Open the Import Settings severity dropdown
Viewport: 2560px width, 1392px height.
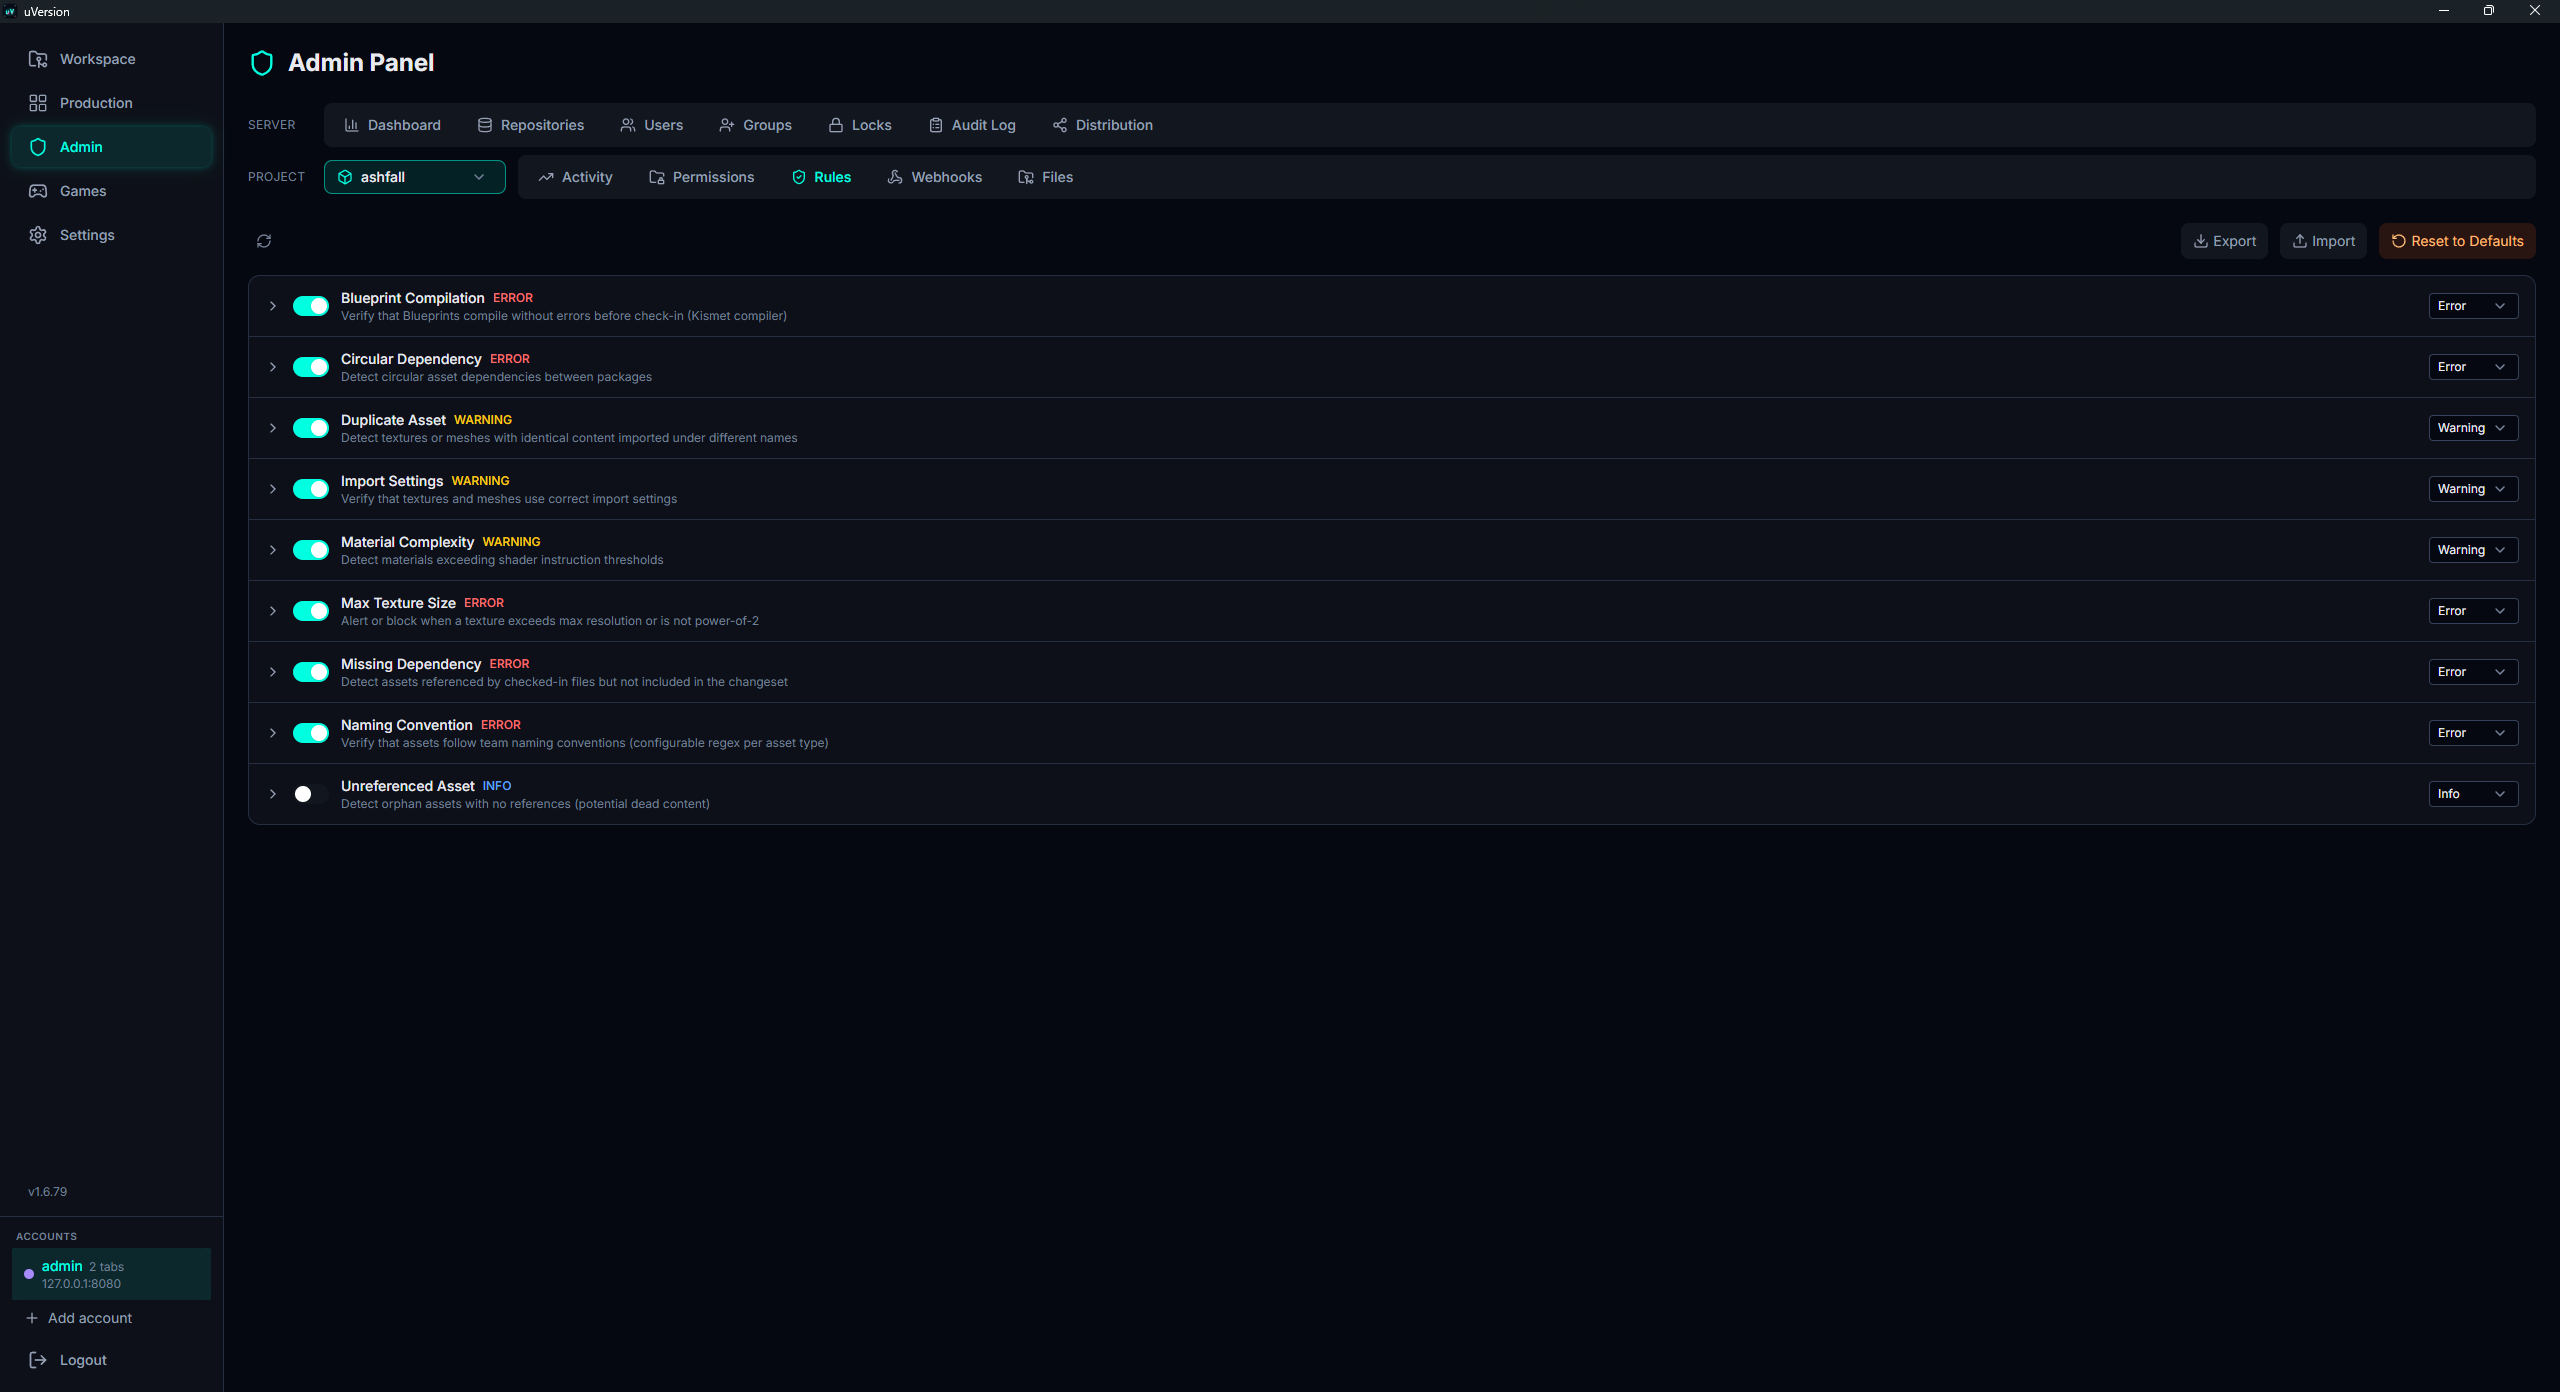[x=2473, y=489]
